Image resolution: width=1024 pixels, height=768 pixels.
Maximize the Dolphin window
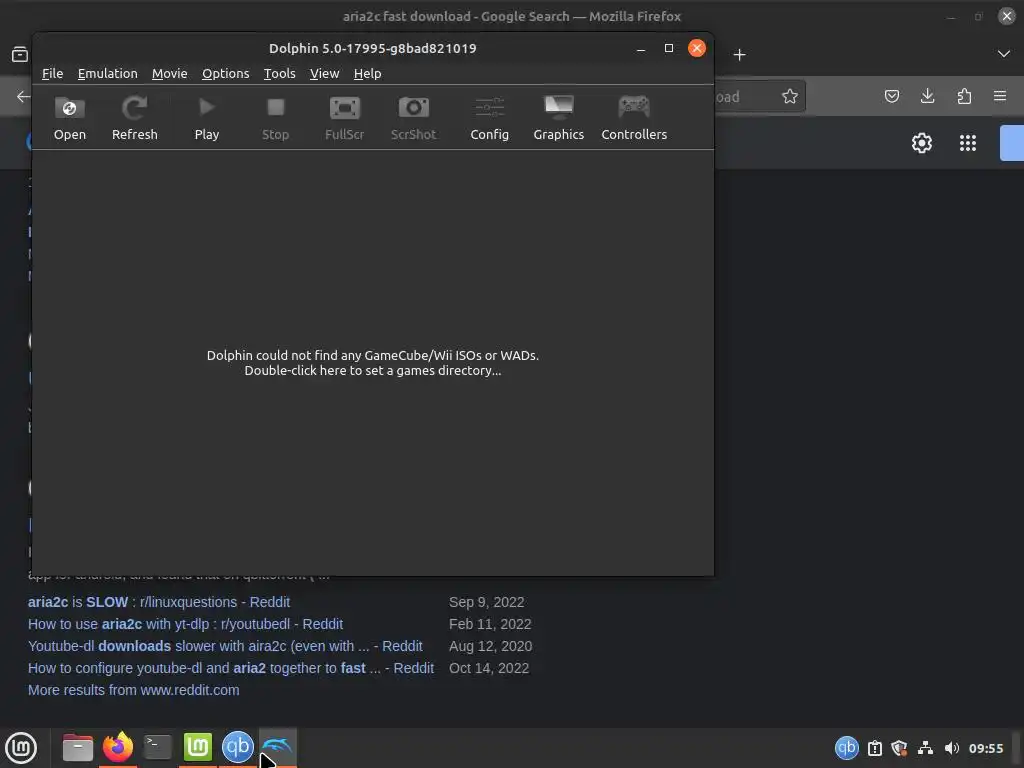tap(669, 48)
